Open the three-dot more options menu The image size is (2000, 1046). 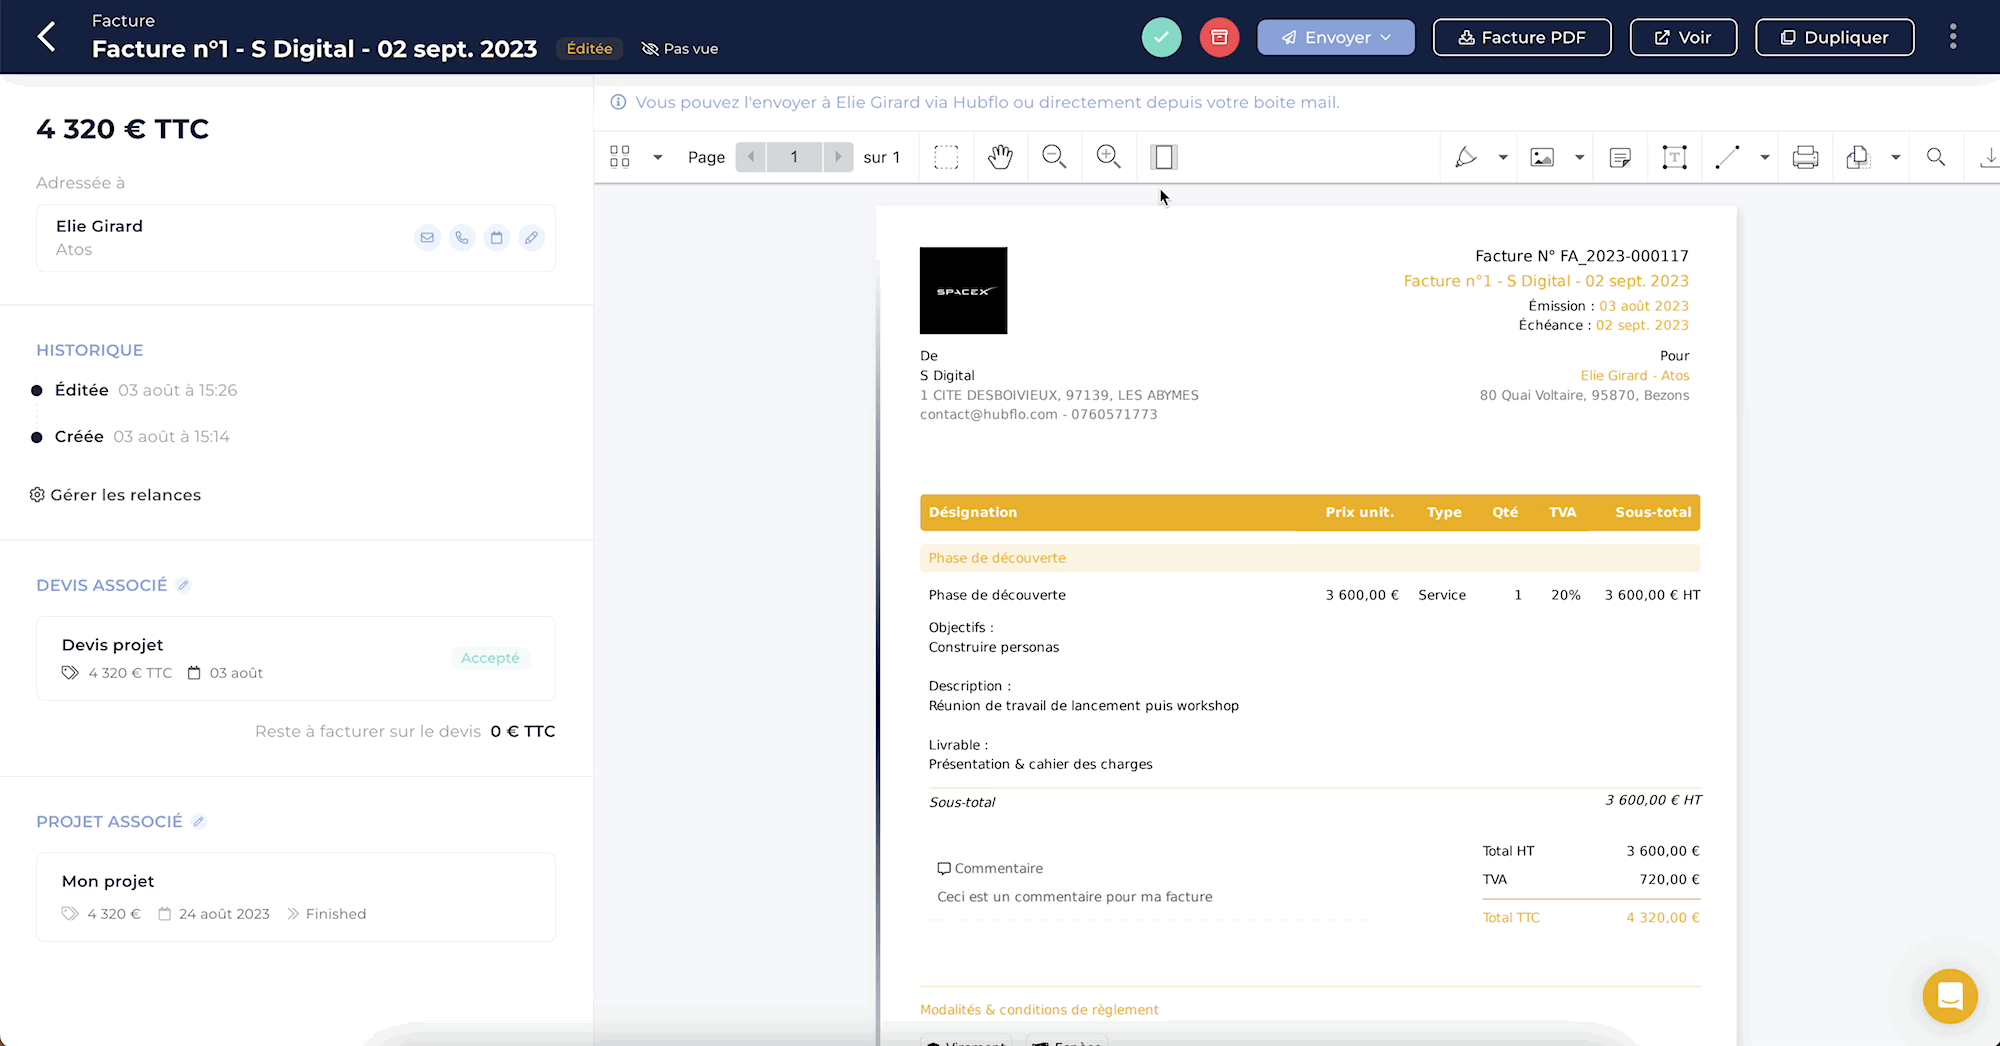click(x=1952, y=37)
